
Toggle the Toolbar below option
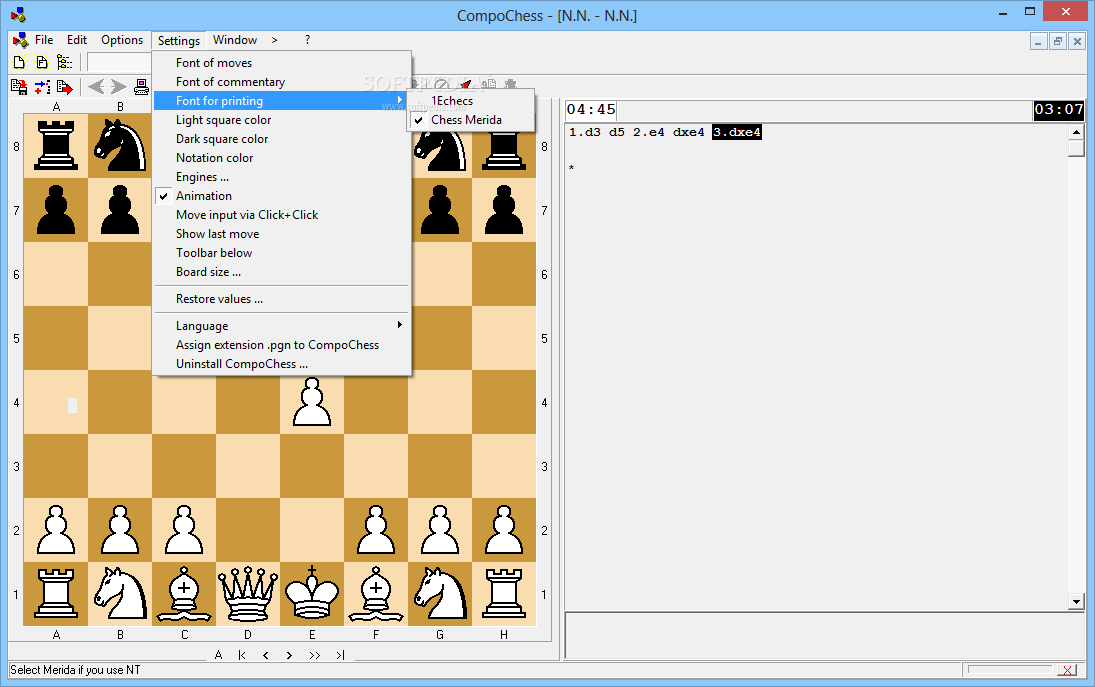(x=282, y=252)
